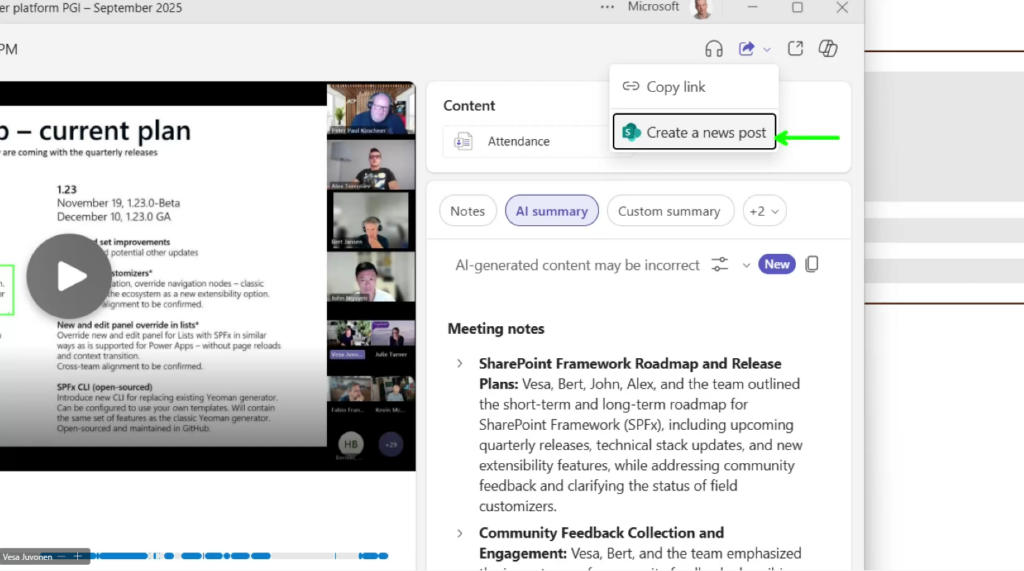Open the share dropdown arrow
This screenshot has height=571, width=1024.
pos(767,50)
